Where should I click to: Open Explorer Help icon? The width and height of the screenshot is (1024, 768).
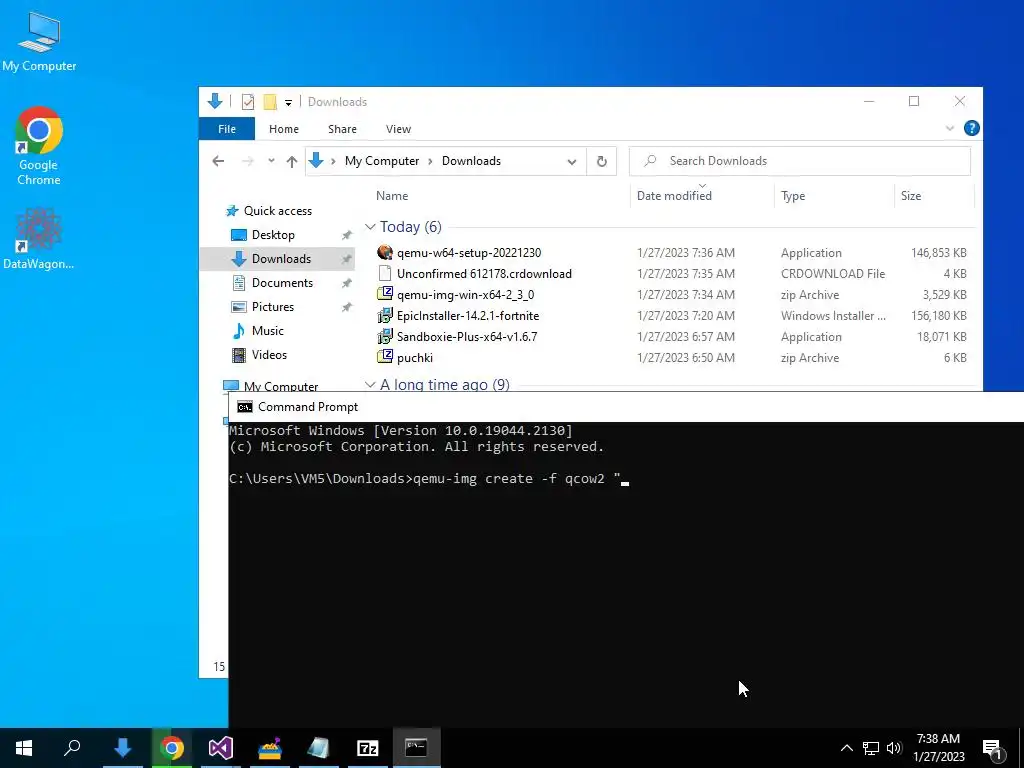click(972, 128)
